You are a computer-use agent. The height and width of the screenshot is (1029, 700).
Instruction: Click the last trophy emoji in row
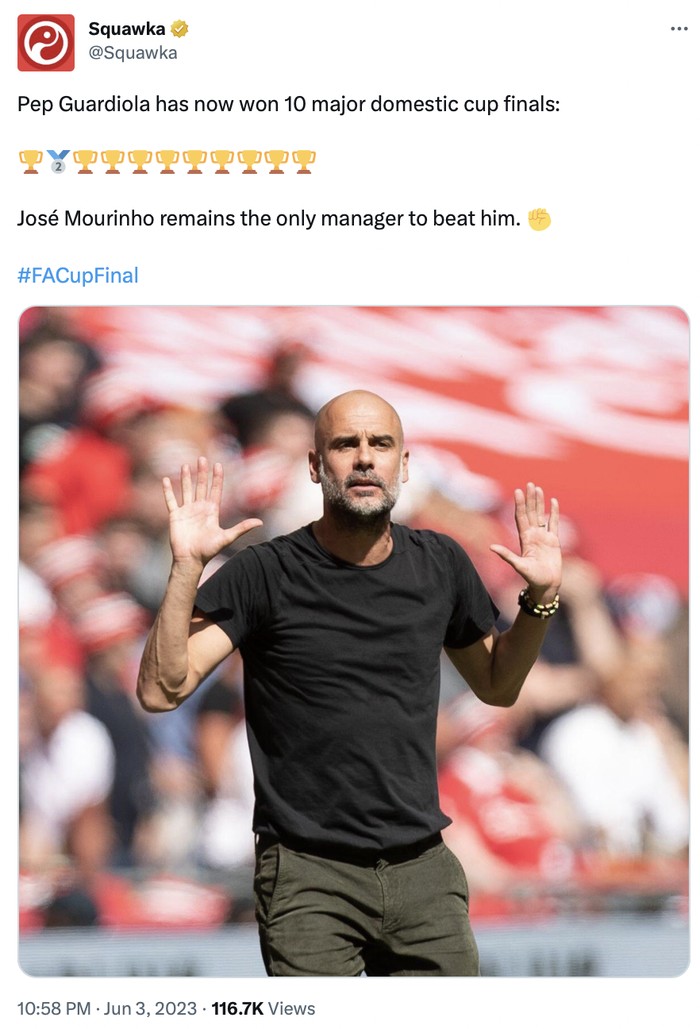pos(304,161)
